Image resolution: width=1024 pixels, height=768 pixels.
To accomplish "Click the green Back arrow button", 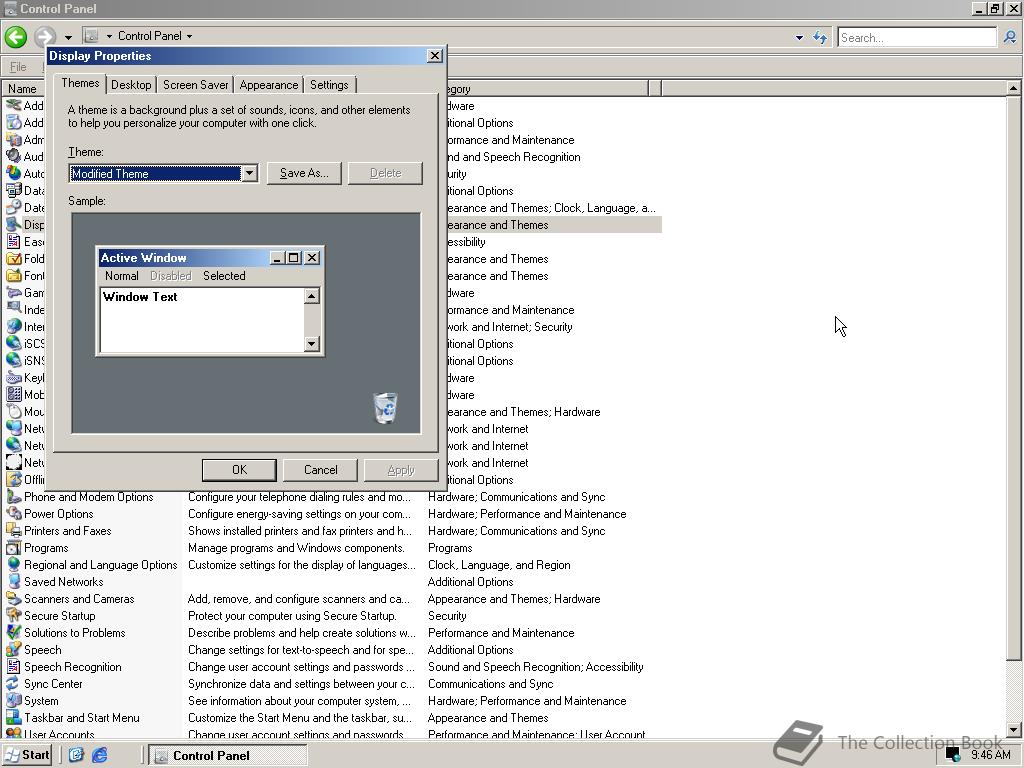I will [x=16, y=37].
